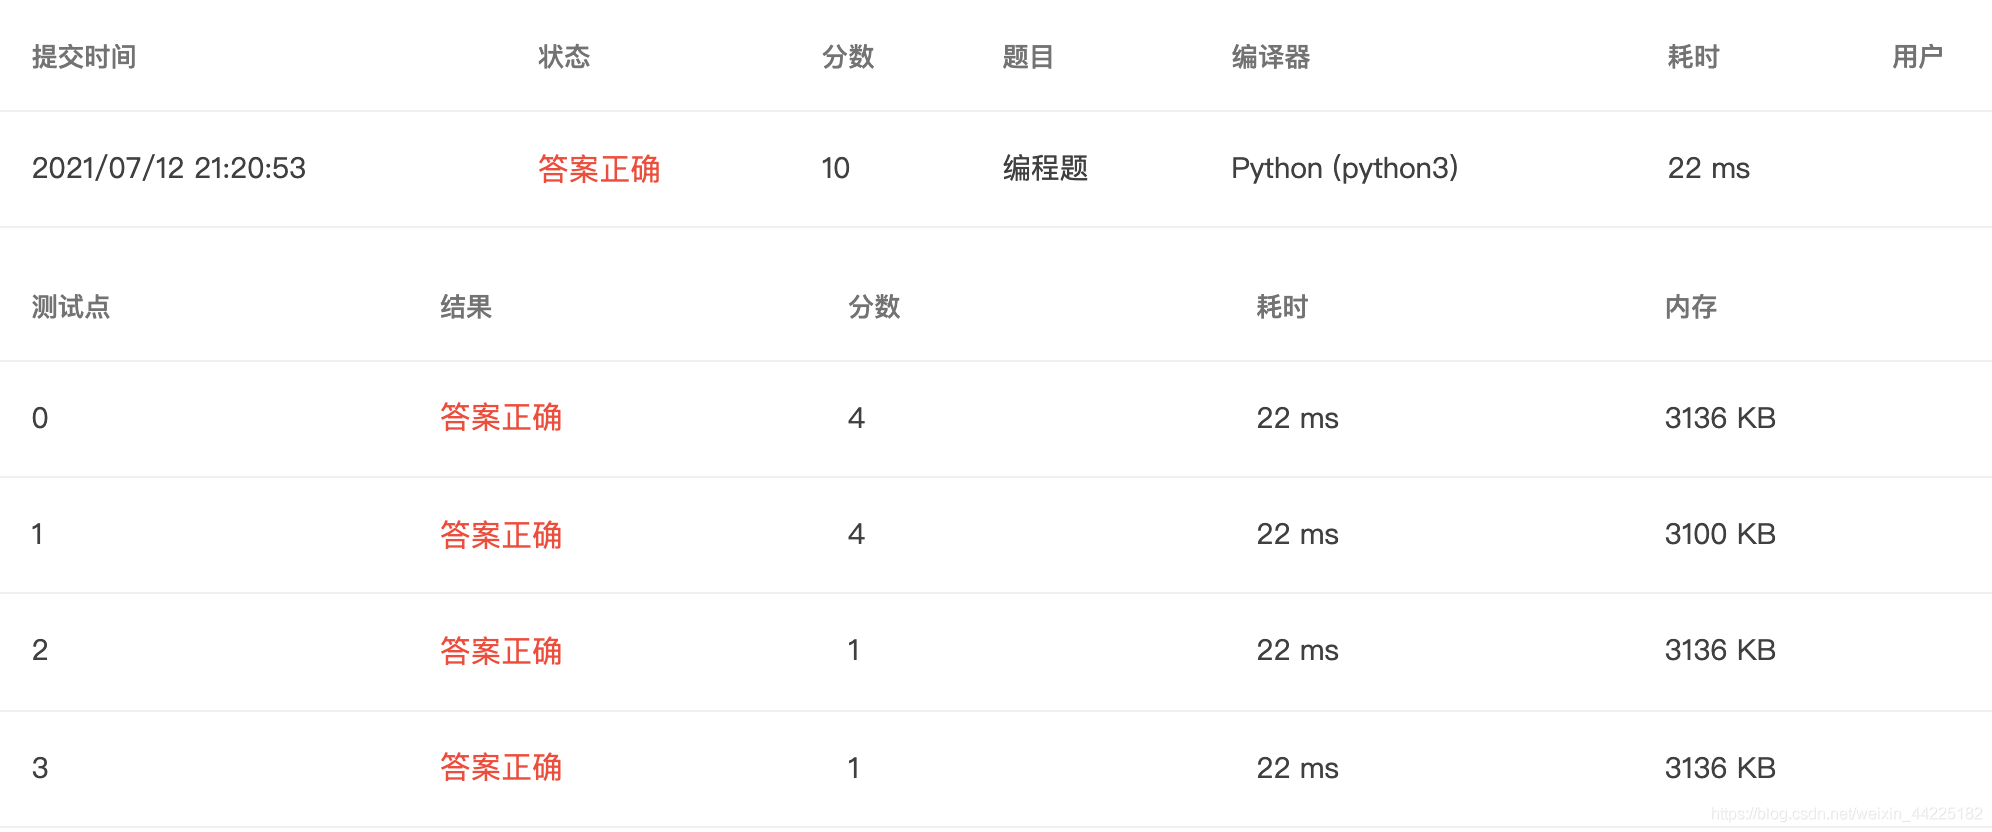Click the 耗时 header in the submission table
The width and height of the screenshot is (1992, 832).
[1693, 57]
